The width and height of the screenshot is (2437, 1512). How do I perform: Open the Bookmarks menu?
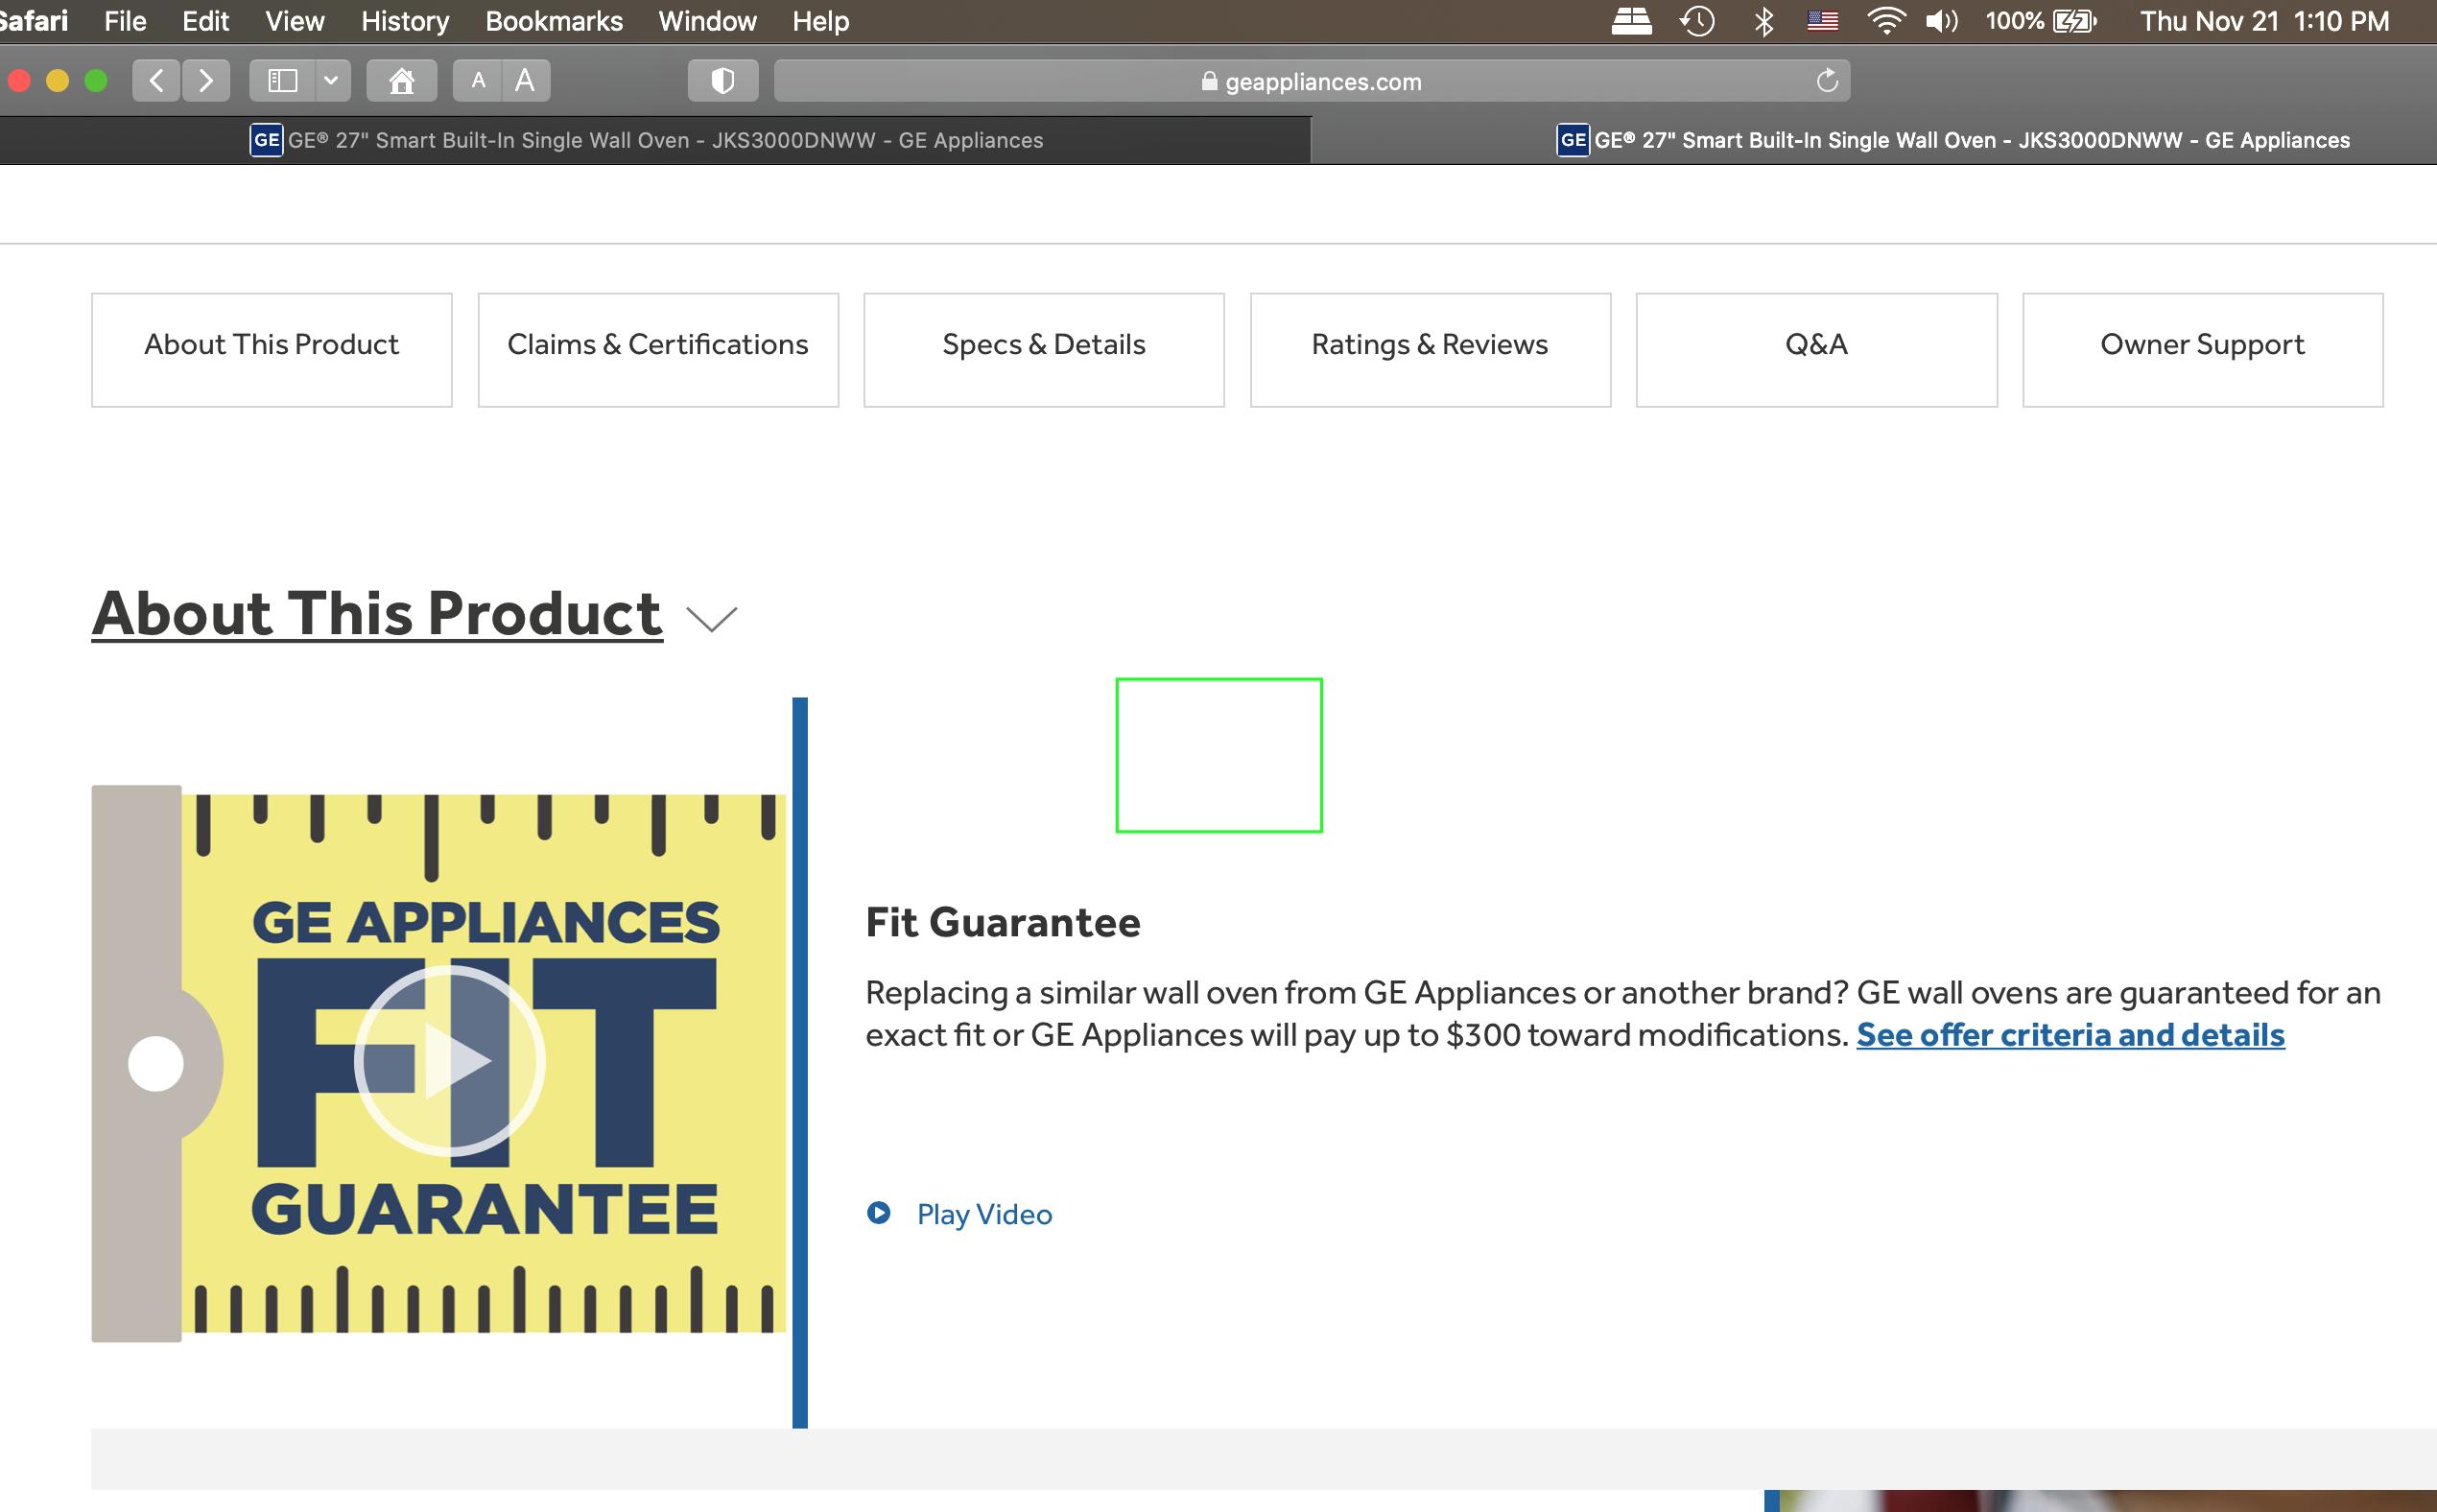coord(554,21)
